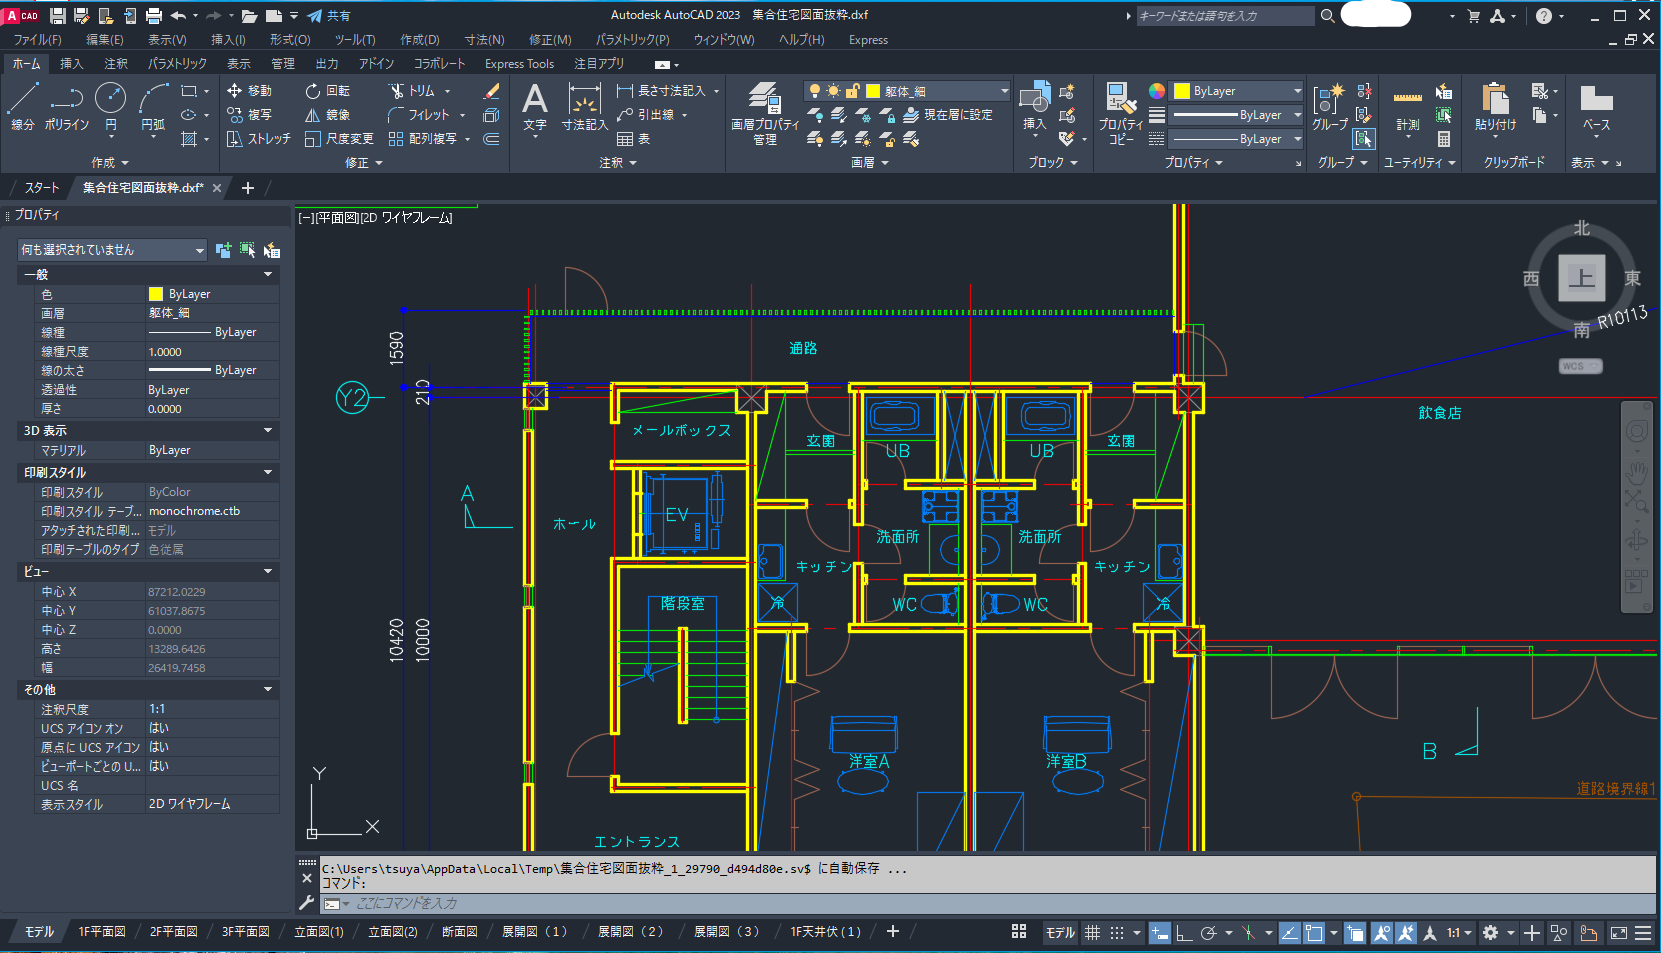
Task: Switch to the 2F平面図 layout tab
Action: point(174,932)
